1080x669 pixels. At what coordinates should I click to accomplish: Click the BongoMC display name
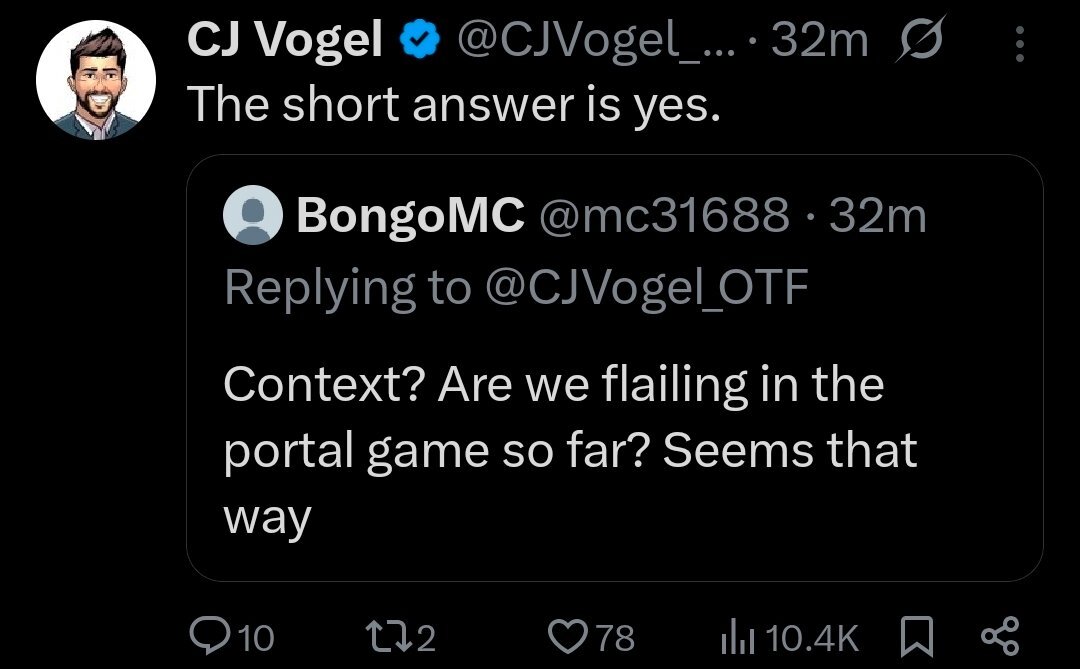410,216
